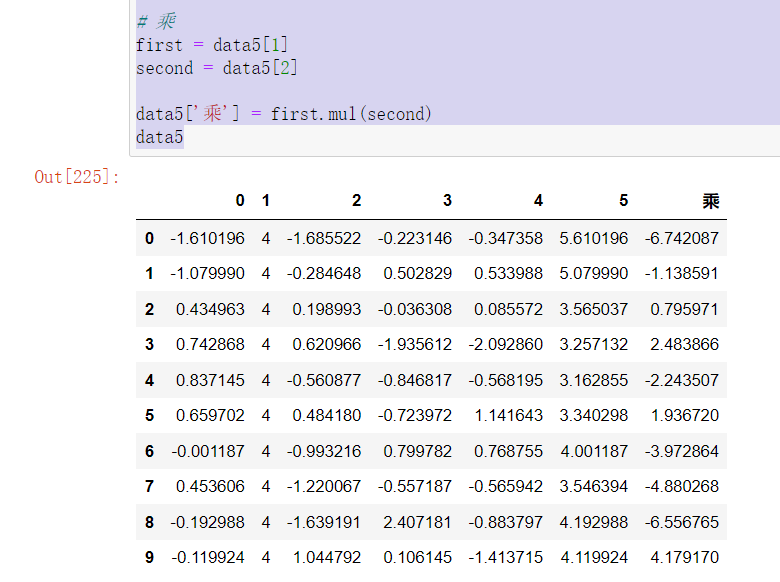This screenshot has width=780, height=582.
Task: Click cell value 5.079990
Action: [593, 274]
